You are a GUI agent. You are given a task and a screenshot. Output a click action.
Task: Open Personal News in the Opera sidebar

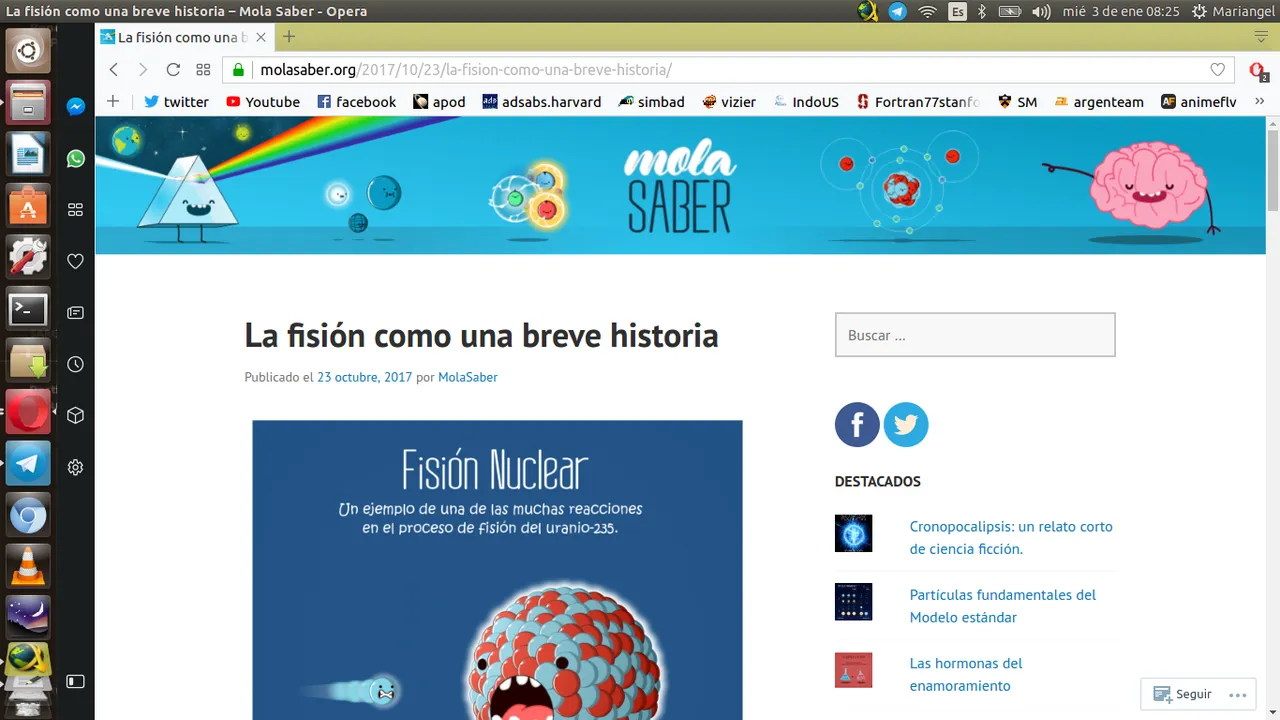pos(75,313)
